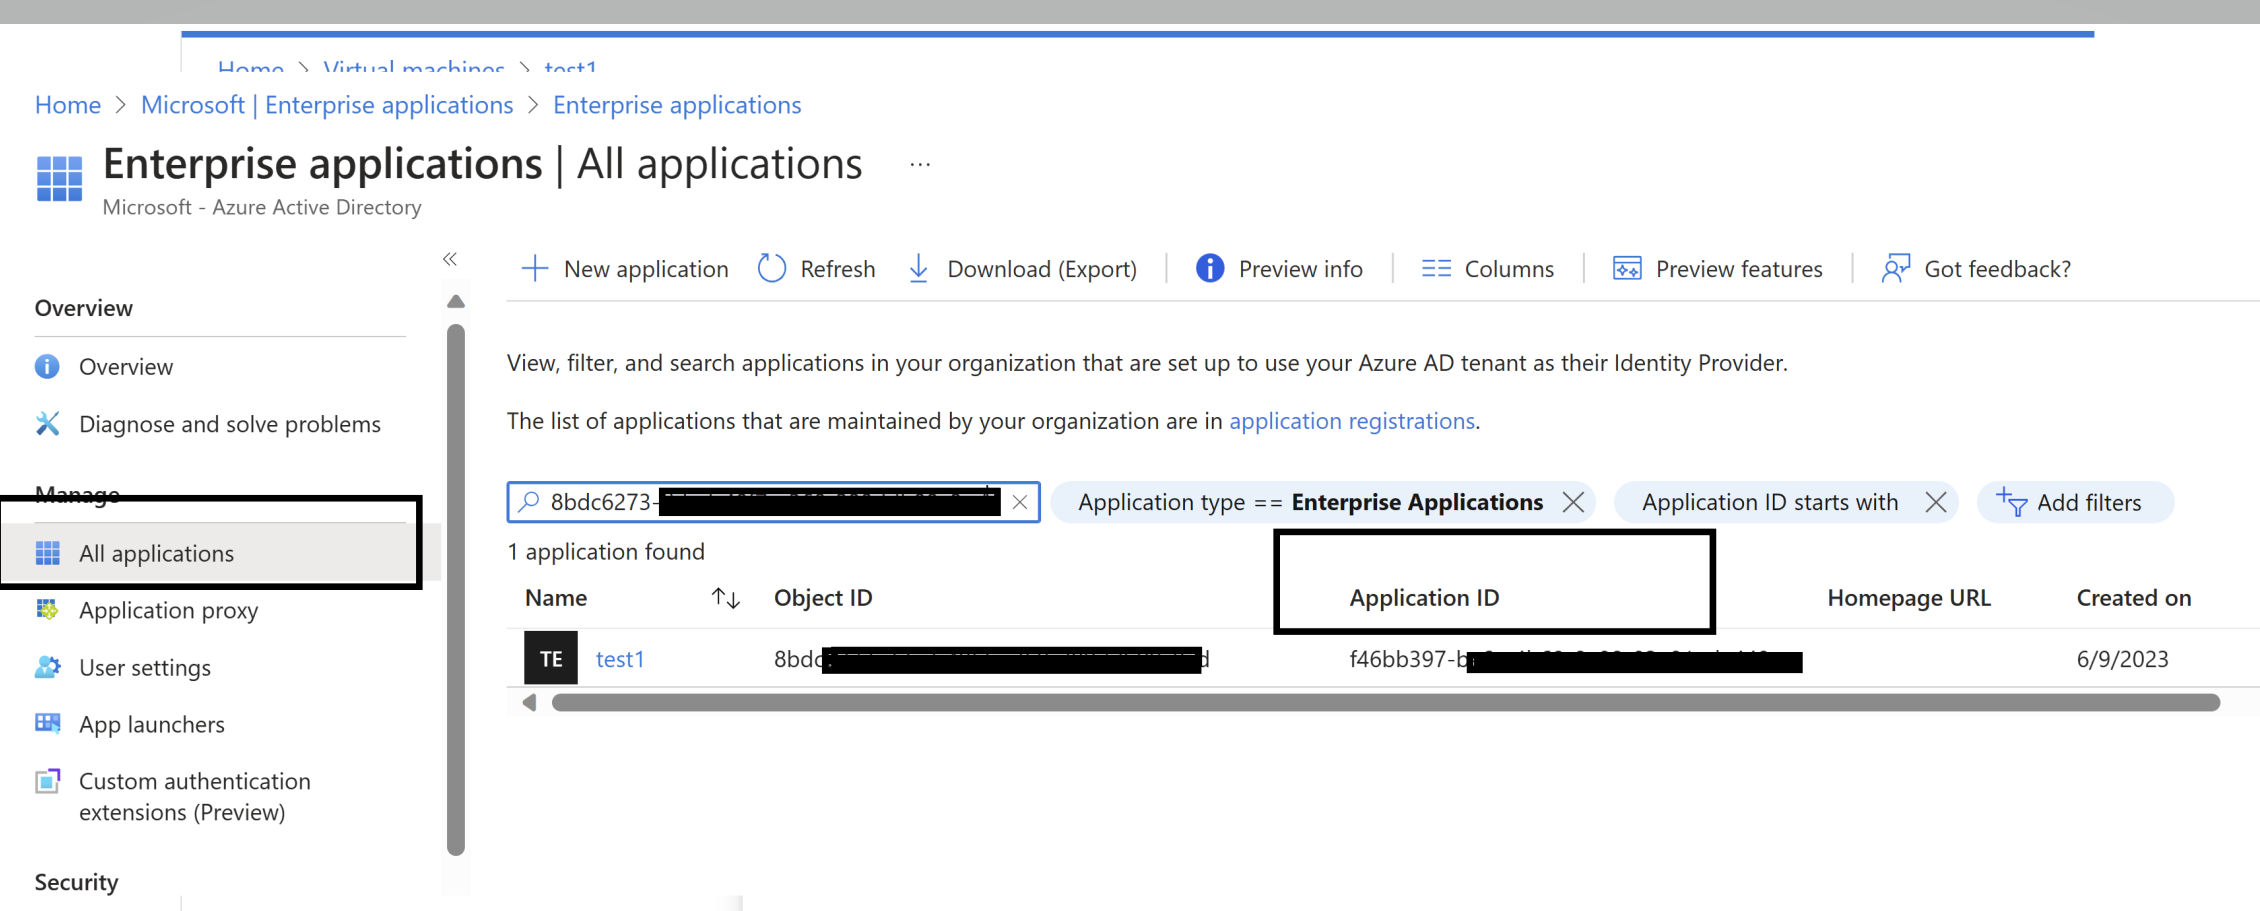Open Preview features

click(x=1627, y=268)
